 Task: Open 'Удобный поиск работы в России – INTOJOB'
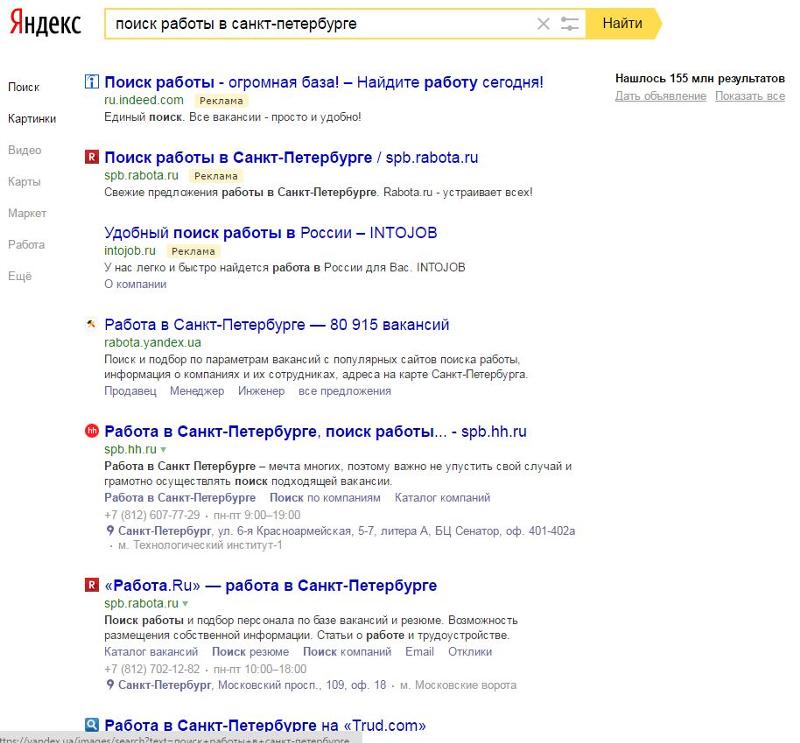coord(271,233)
